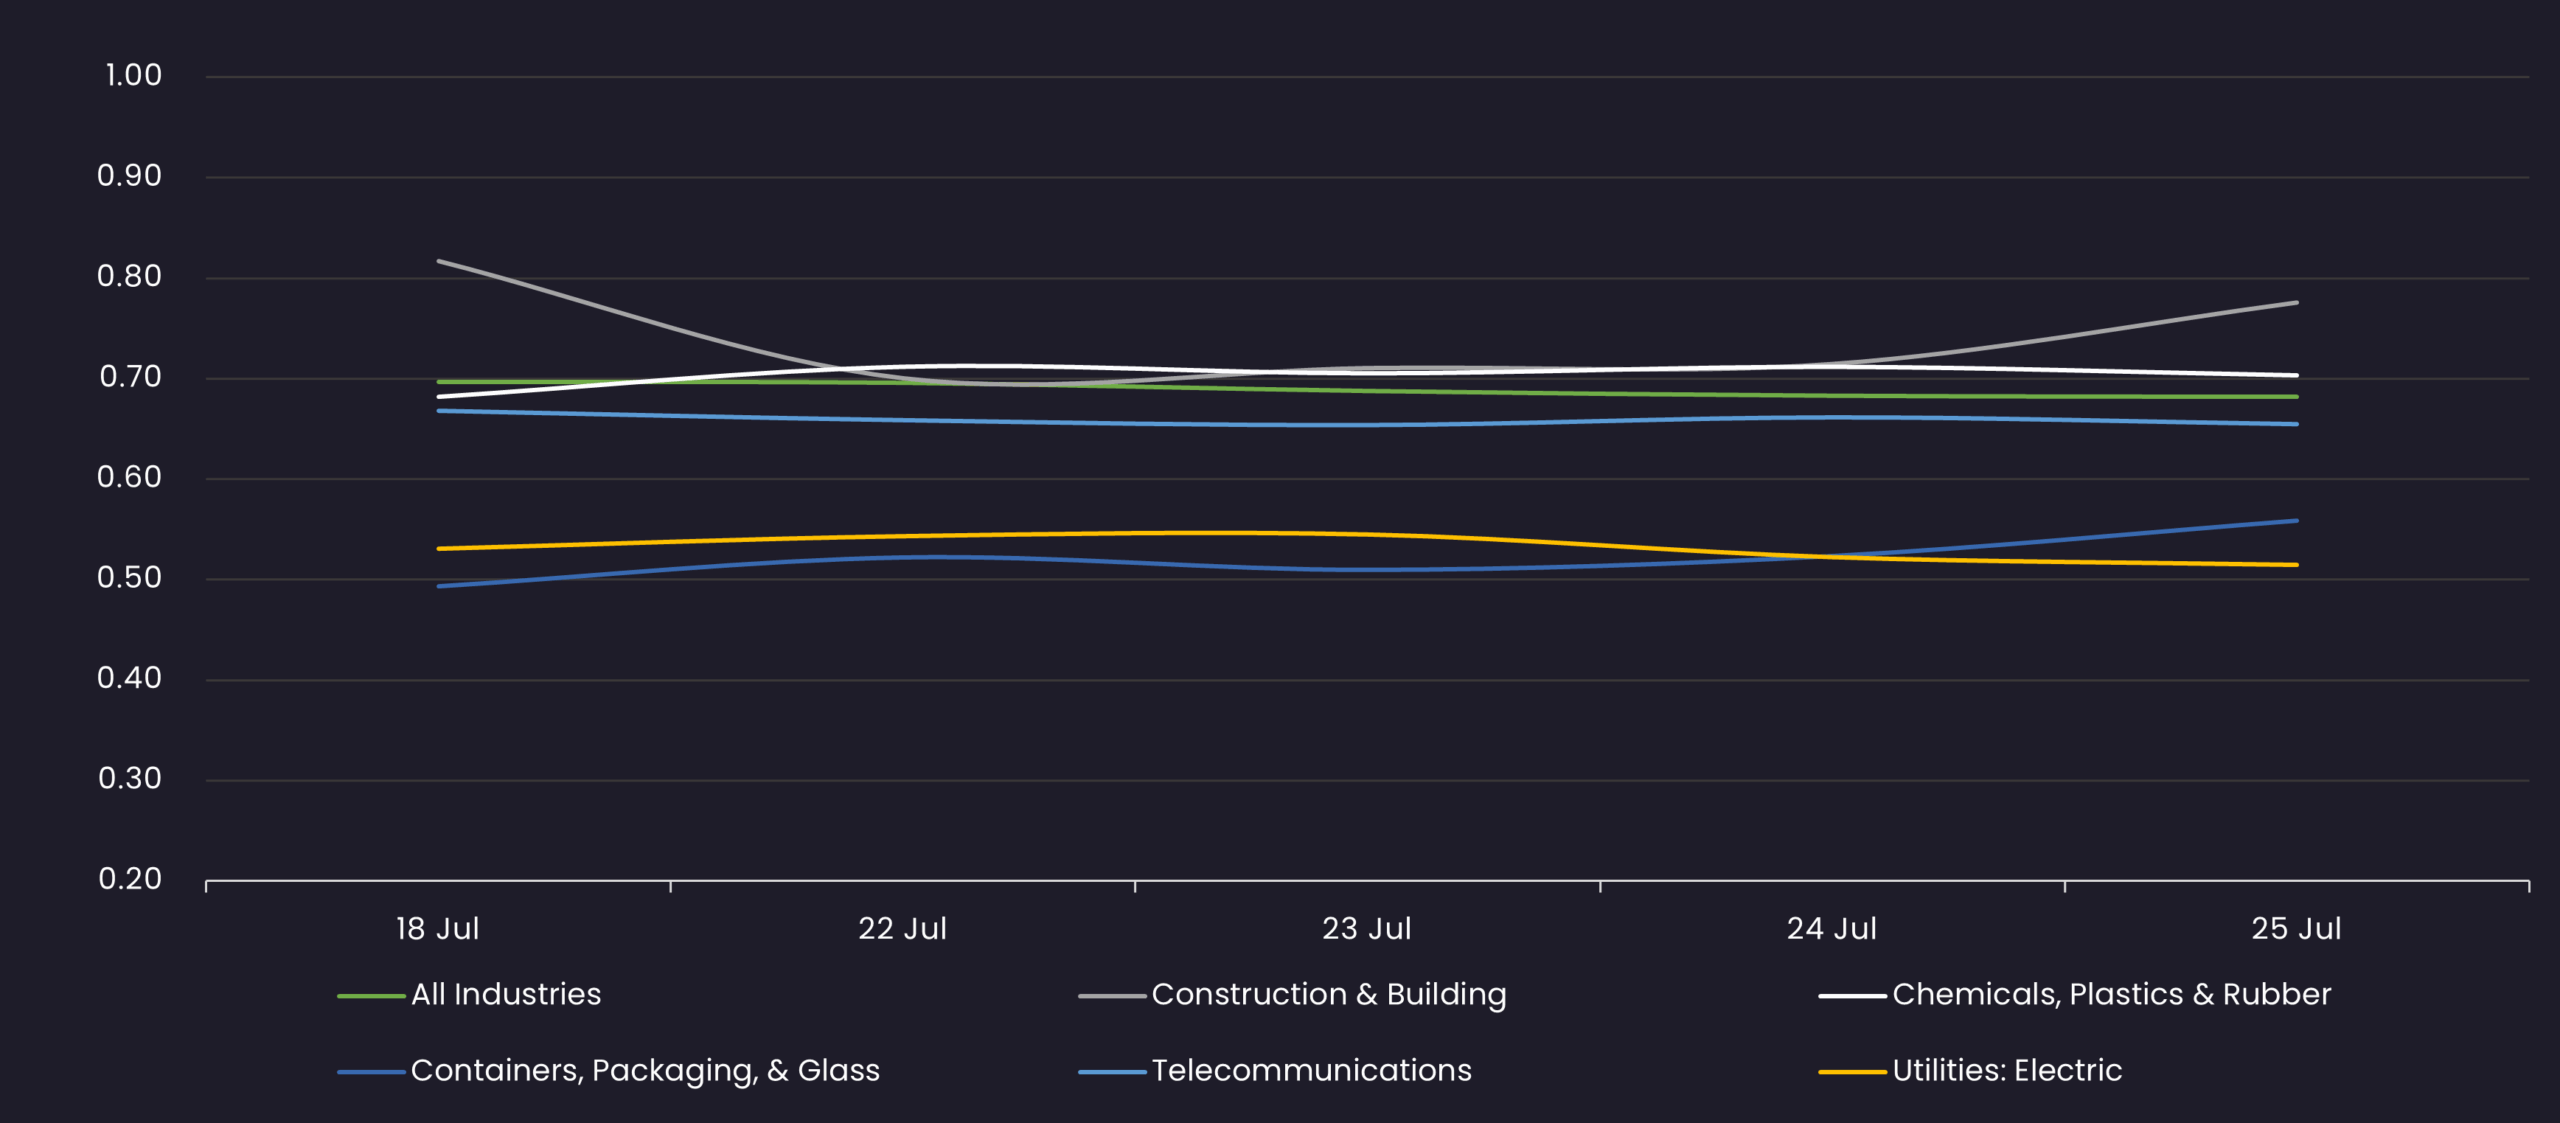Click the 18 Jul x-axis label
Viewport: 2560px width, 1123px height.
438,929
